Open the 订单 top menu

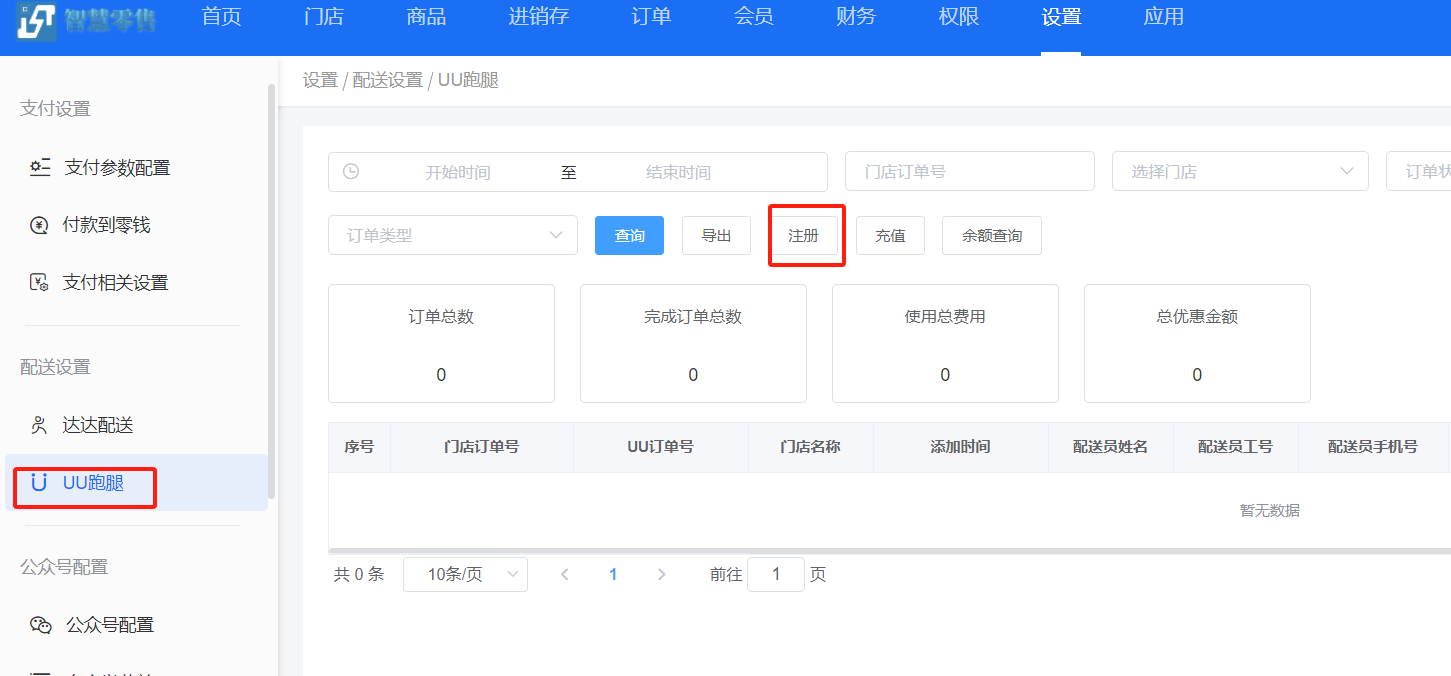(x=651, y=17)
